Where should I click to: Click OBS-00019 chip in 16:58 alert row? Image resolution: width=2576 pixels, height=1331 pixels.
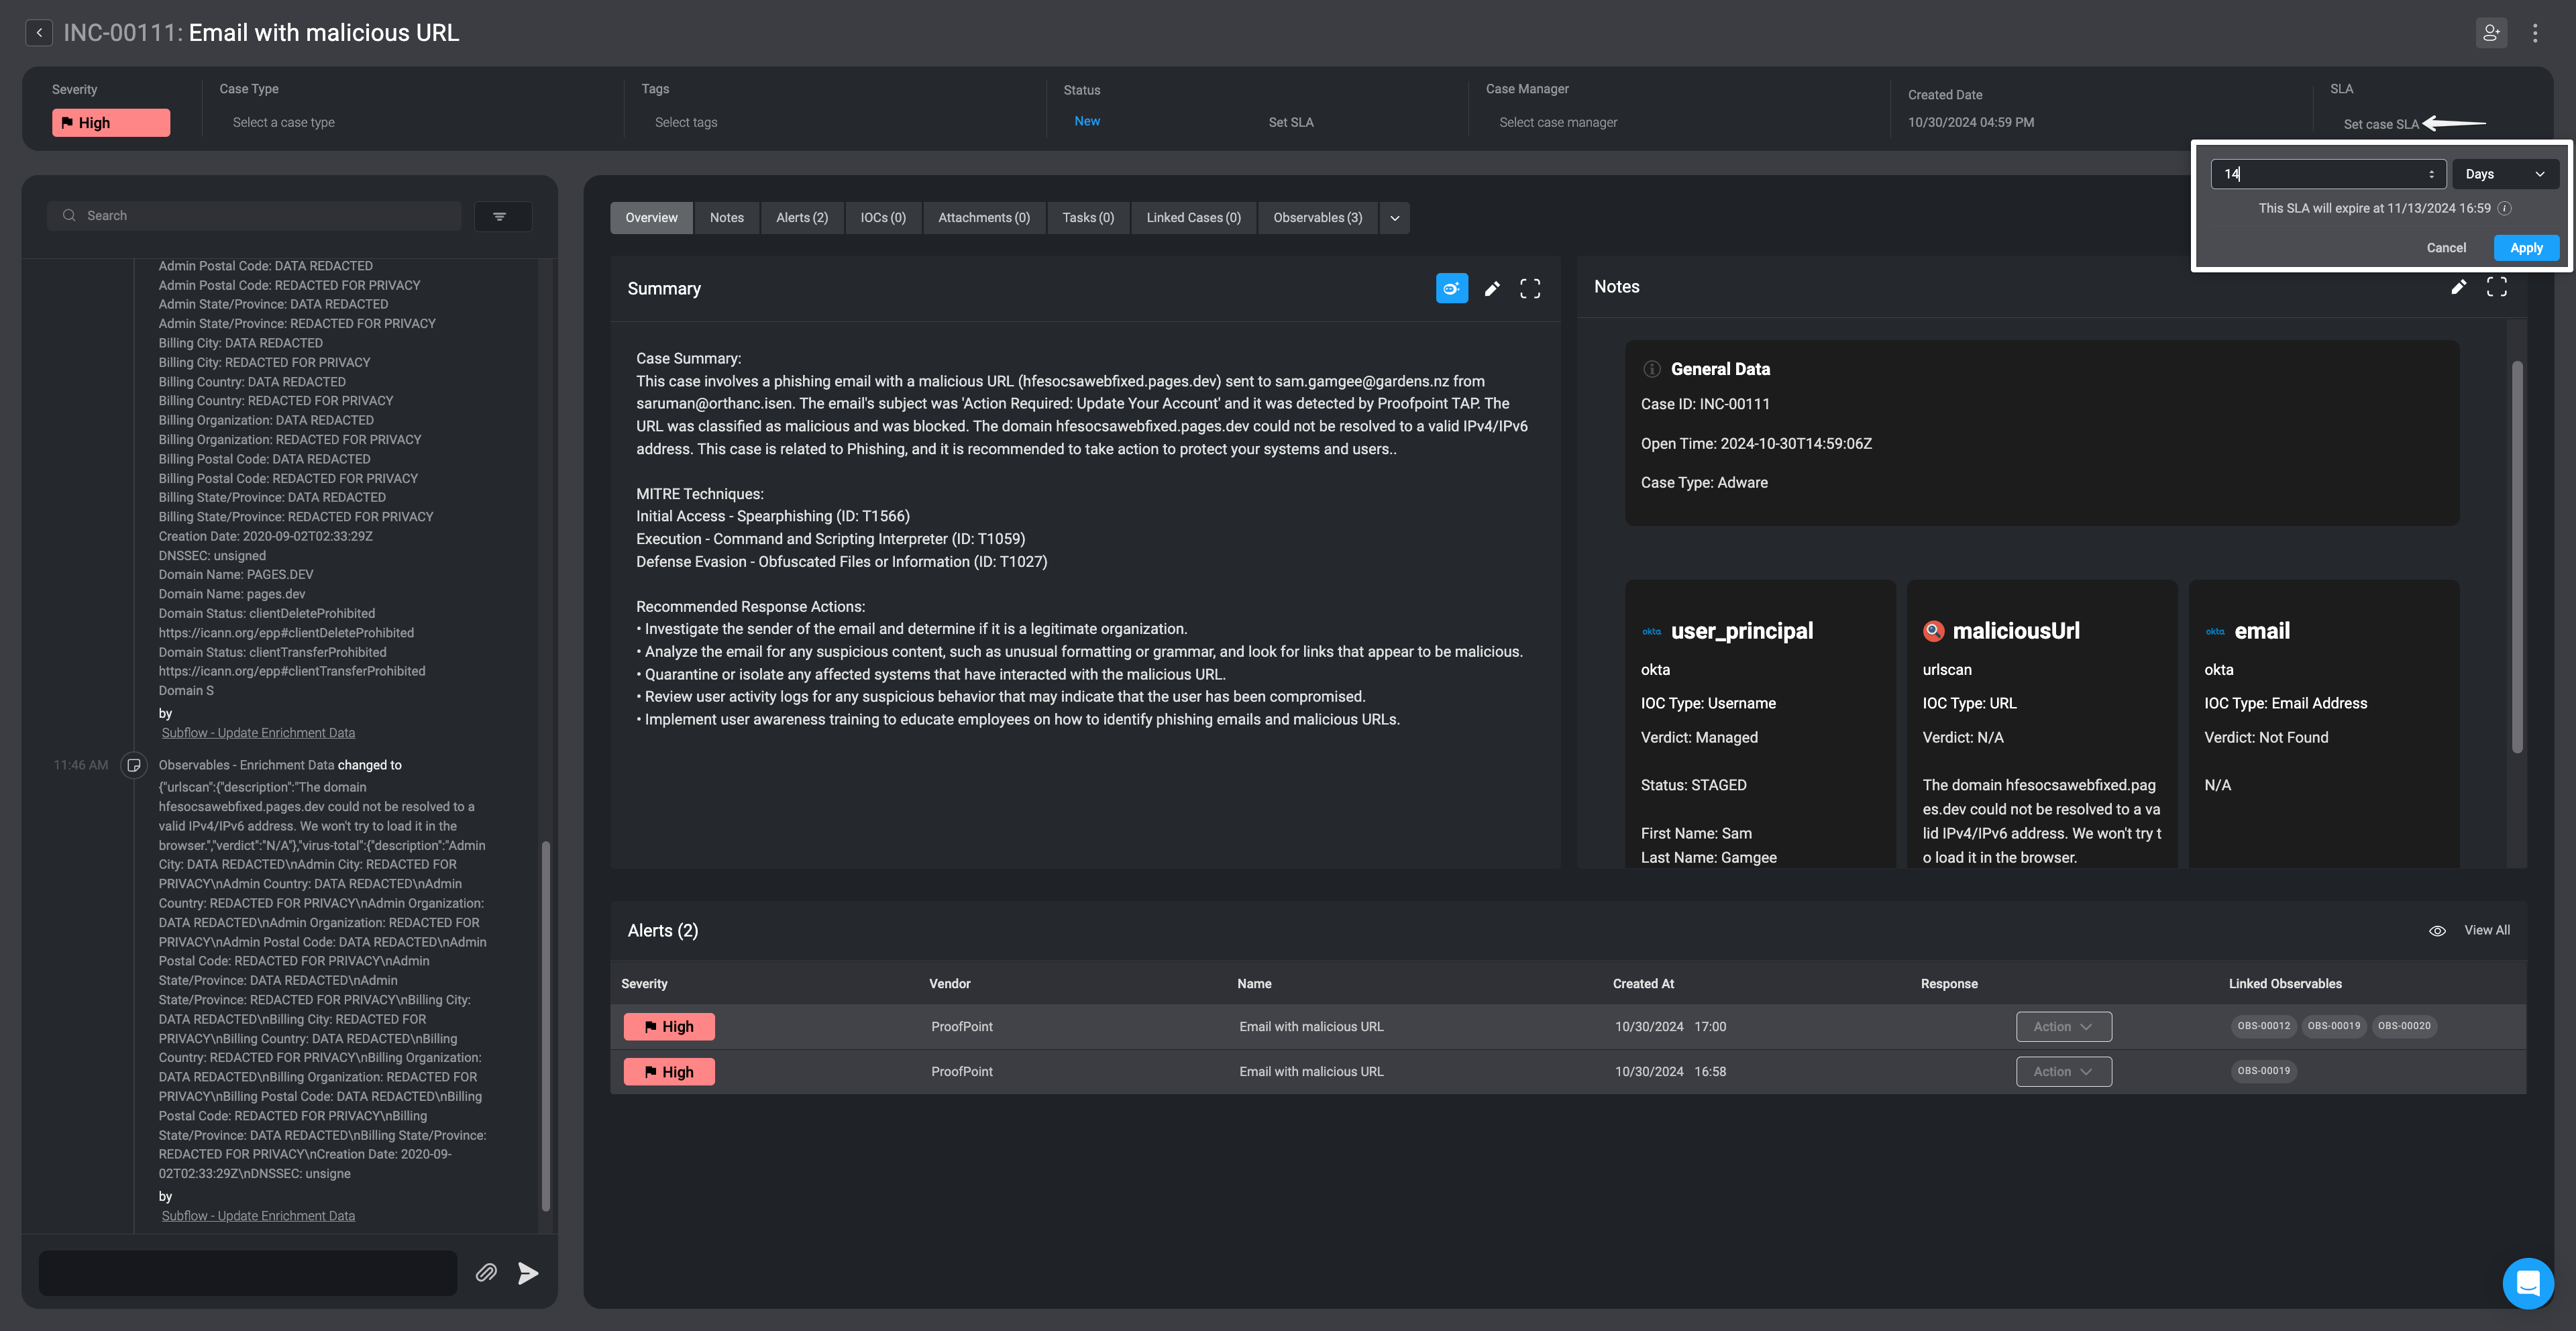tap(2263, 1071)
